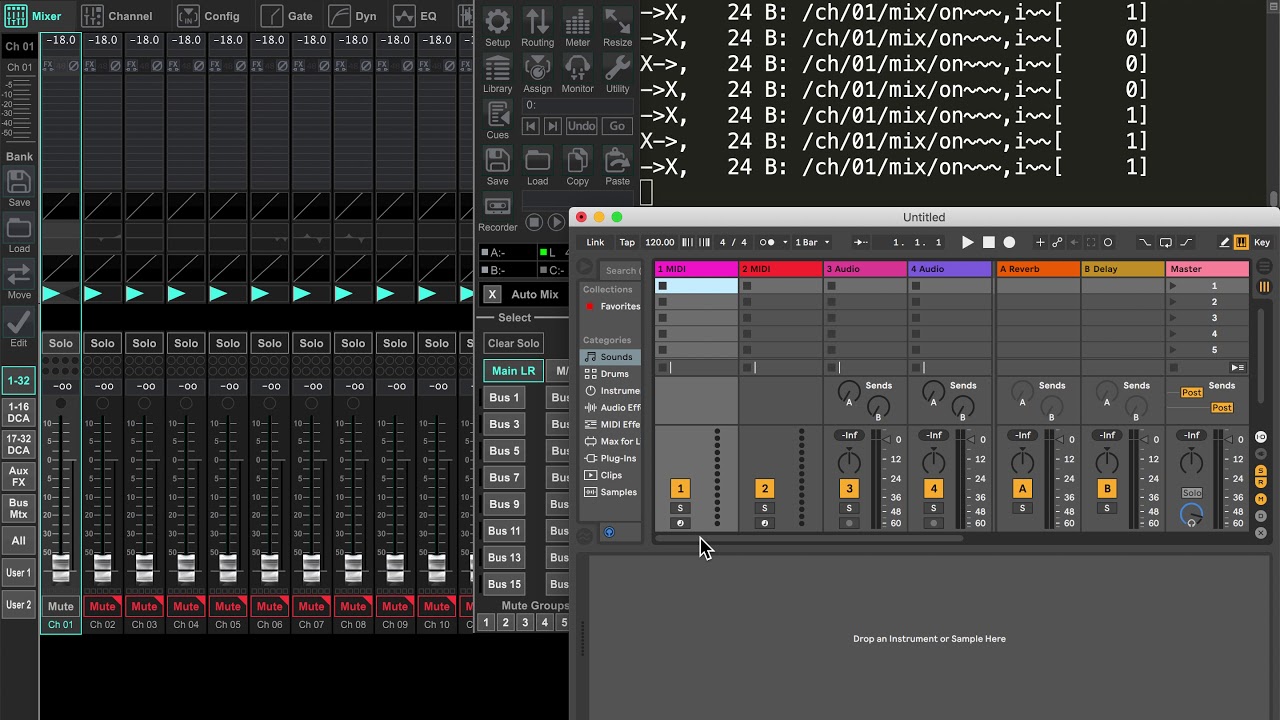Select the Aux FX bank

pyautogui.click(x=19, y=476)
